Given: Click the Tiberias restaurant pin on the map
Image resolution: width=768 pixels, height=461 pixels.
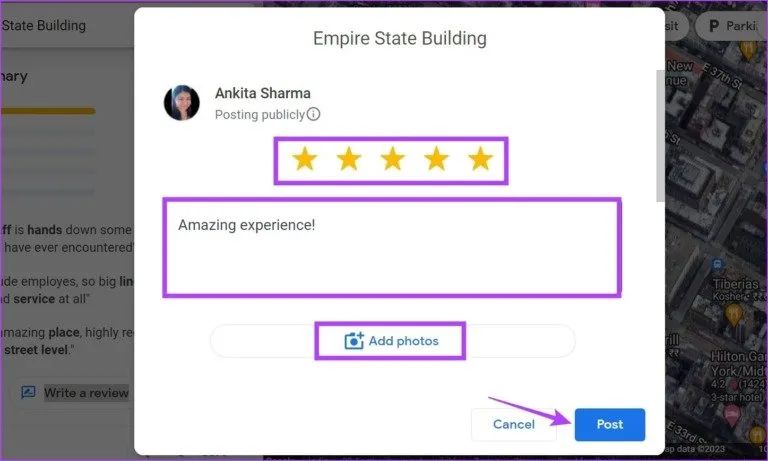Looking at the screenshot, I should [733, 315].
